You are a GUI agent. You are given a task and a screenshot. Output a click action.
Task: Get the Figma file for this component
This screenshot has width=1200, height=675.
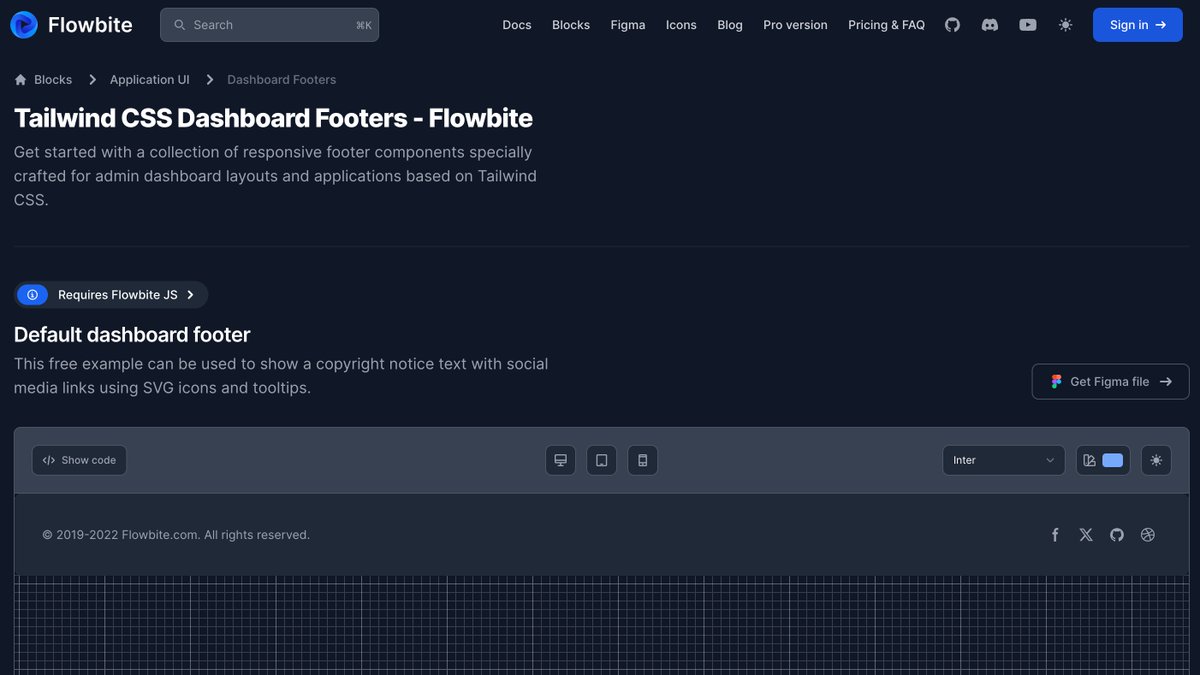pyautogui.click(x=1110, y=381)
